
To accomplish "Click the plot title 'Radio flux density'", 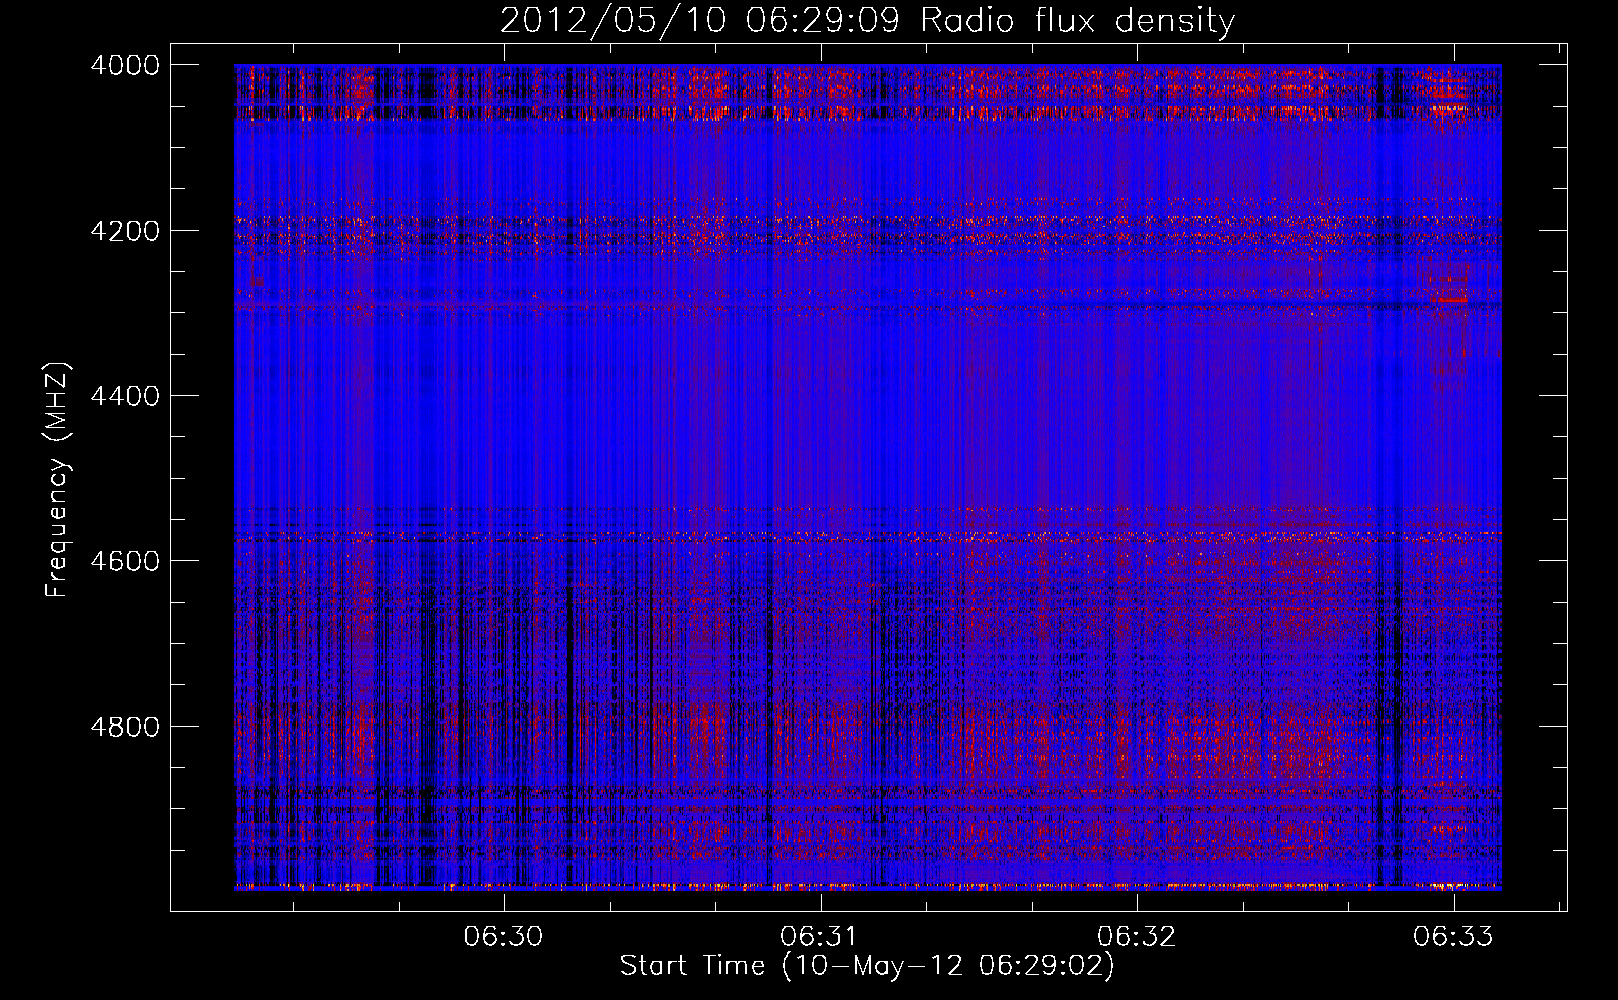I will 1077,20.
